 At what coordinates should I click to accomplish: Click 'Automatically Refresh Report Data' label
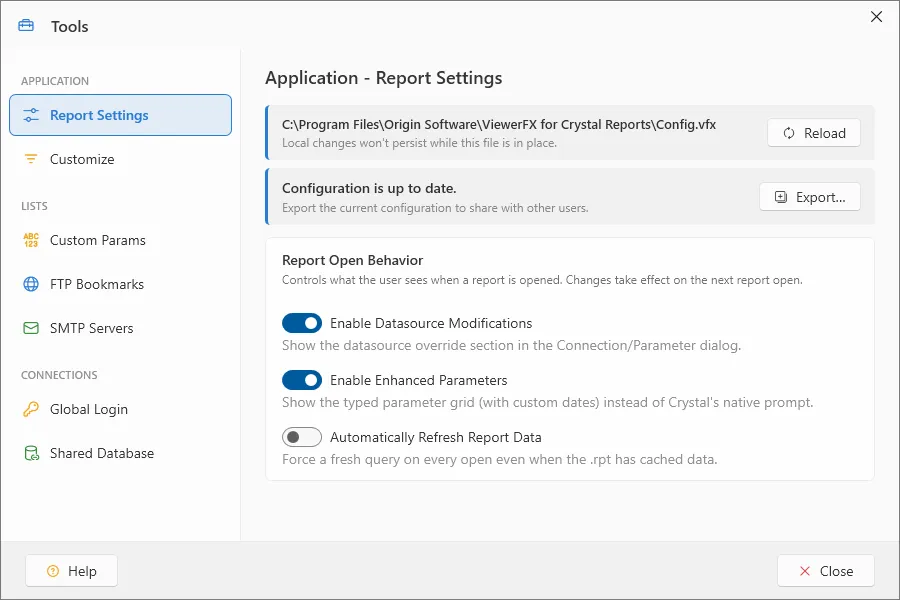pos(436,437)
